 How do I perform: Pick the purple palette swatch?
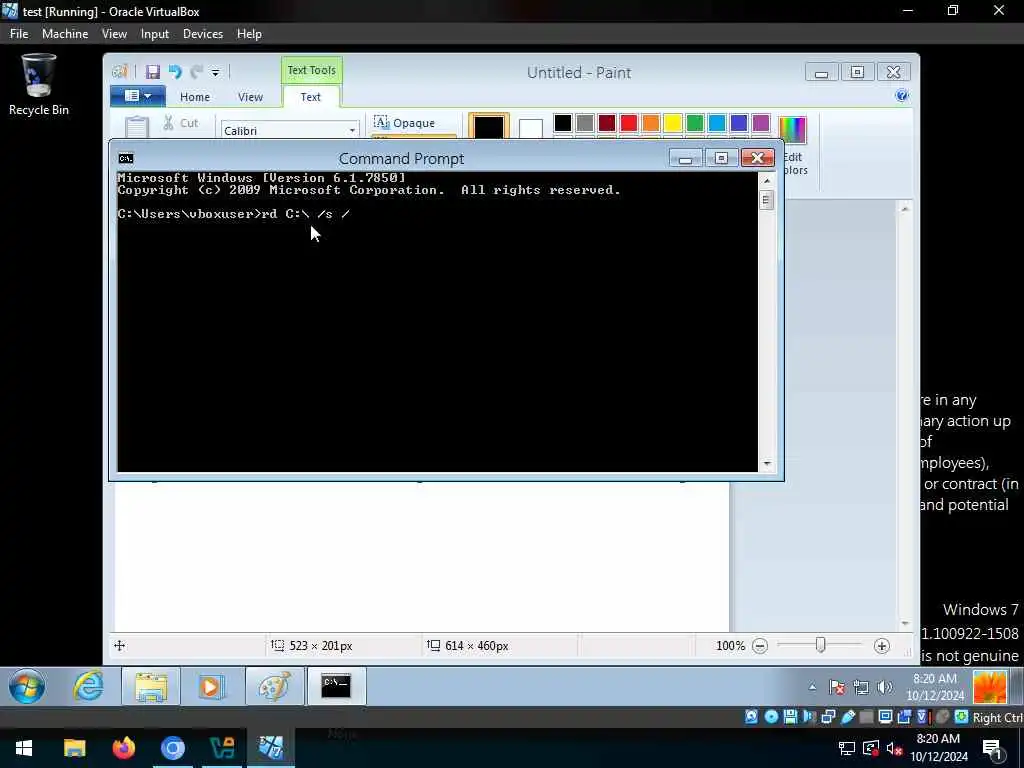761,123
